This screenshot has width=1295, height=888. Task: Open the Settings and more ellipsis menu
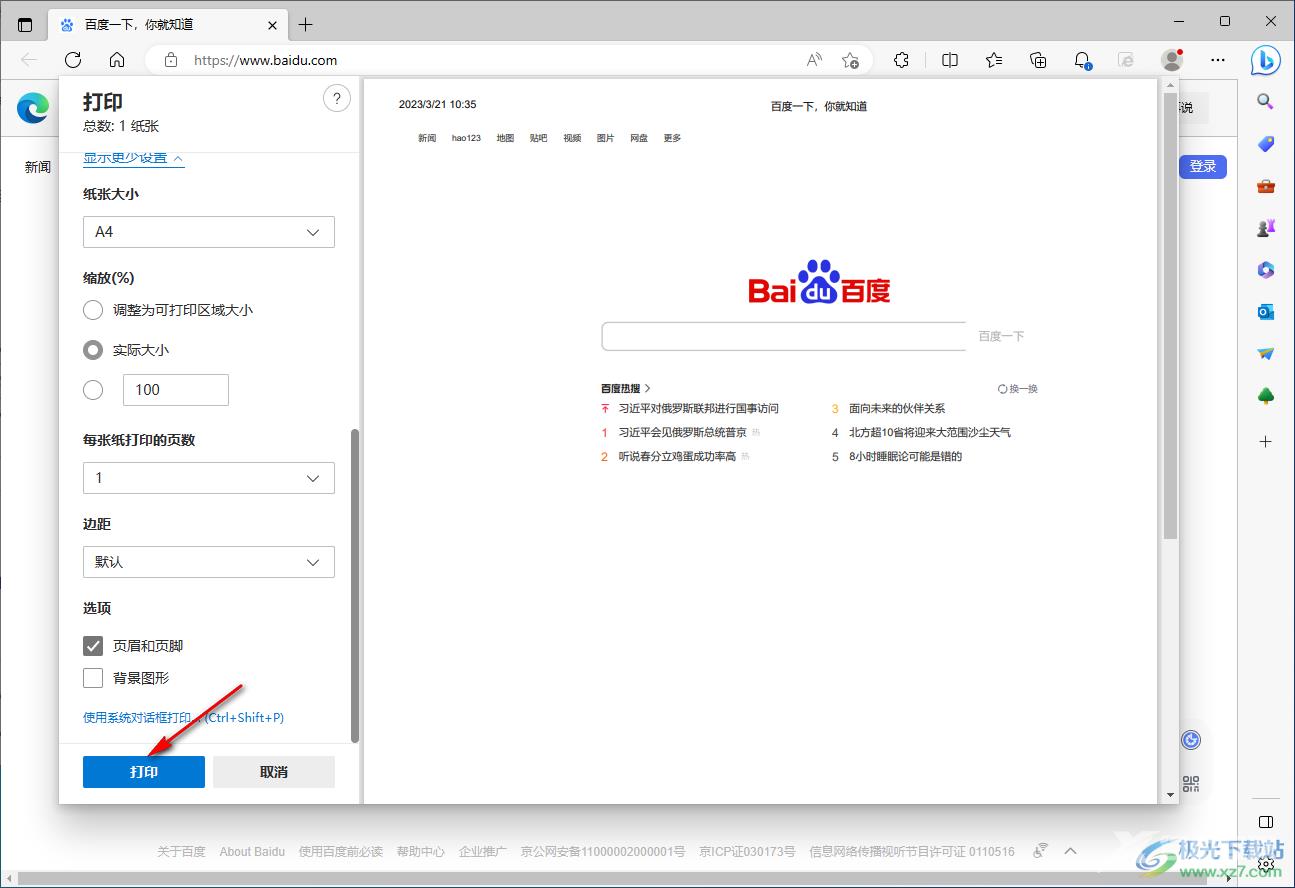coord(1218,60)
